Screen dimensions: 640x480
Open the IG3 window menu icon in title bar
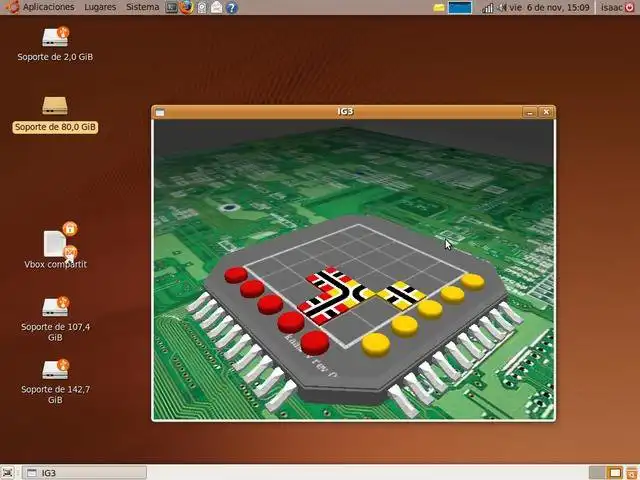point(160,112)
